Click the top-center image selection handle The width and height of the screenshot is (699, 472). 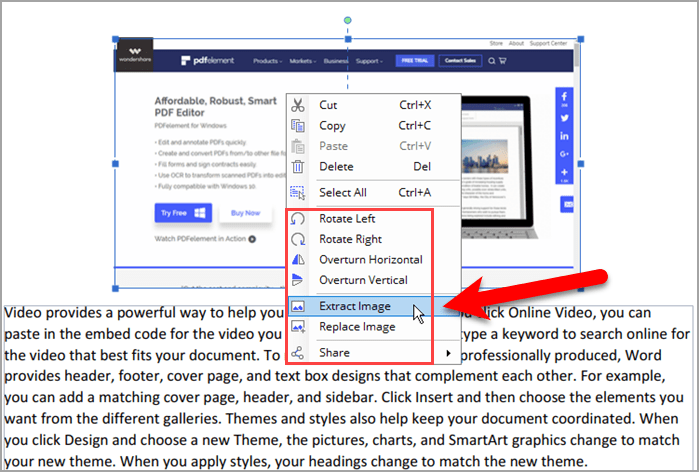click(348, 39)
